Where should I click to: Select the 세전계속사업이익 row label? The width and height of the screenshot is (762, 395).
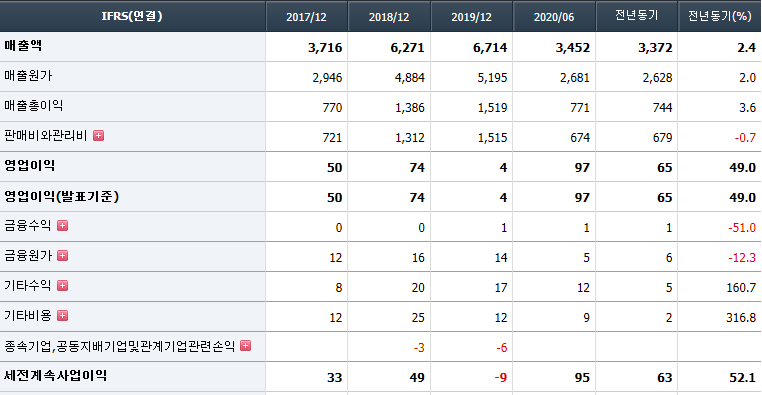(55, 376)
